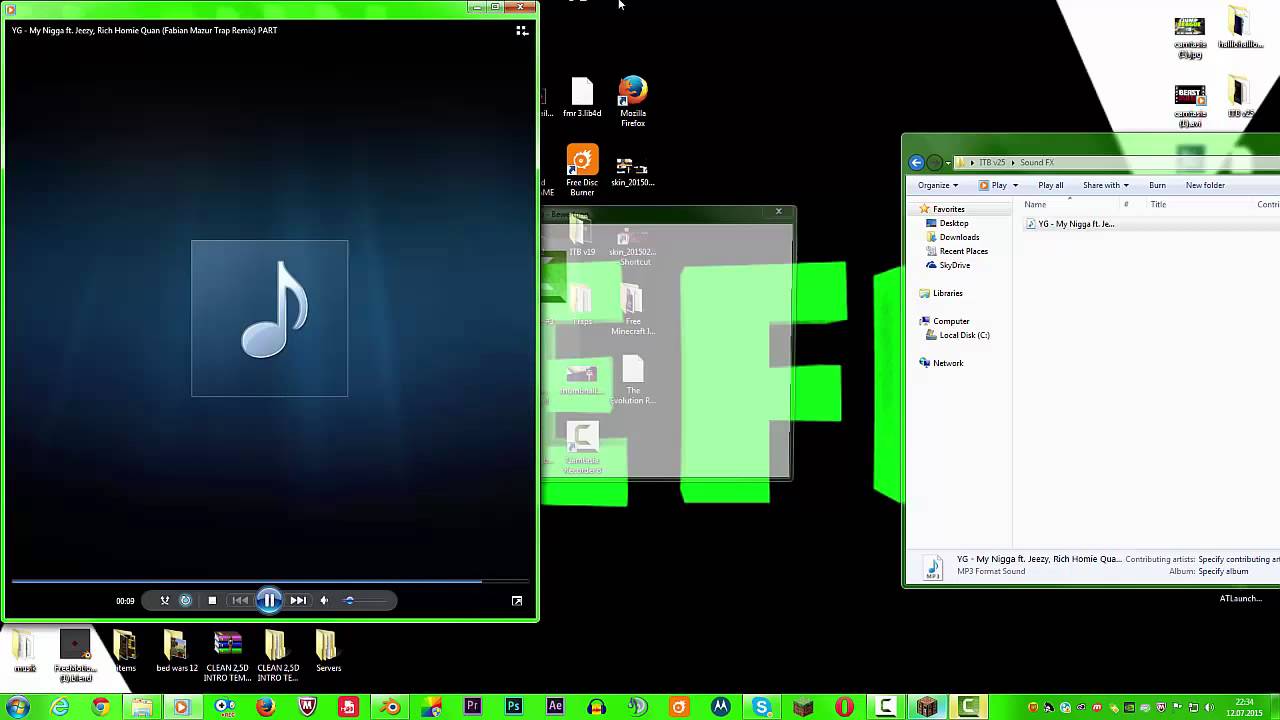Open the Windows Start menu
Screen dimensions: 1280x720
pyautogui.click(x=17, y=707)
